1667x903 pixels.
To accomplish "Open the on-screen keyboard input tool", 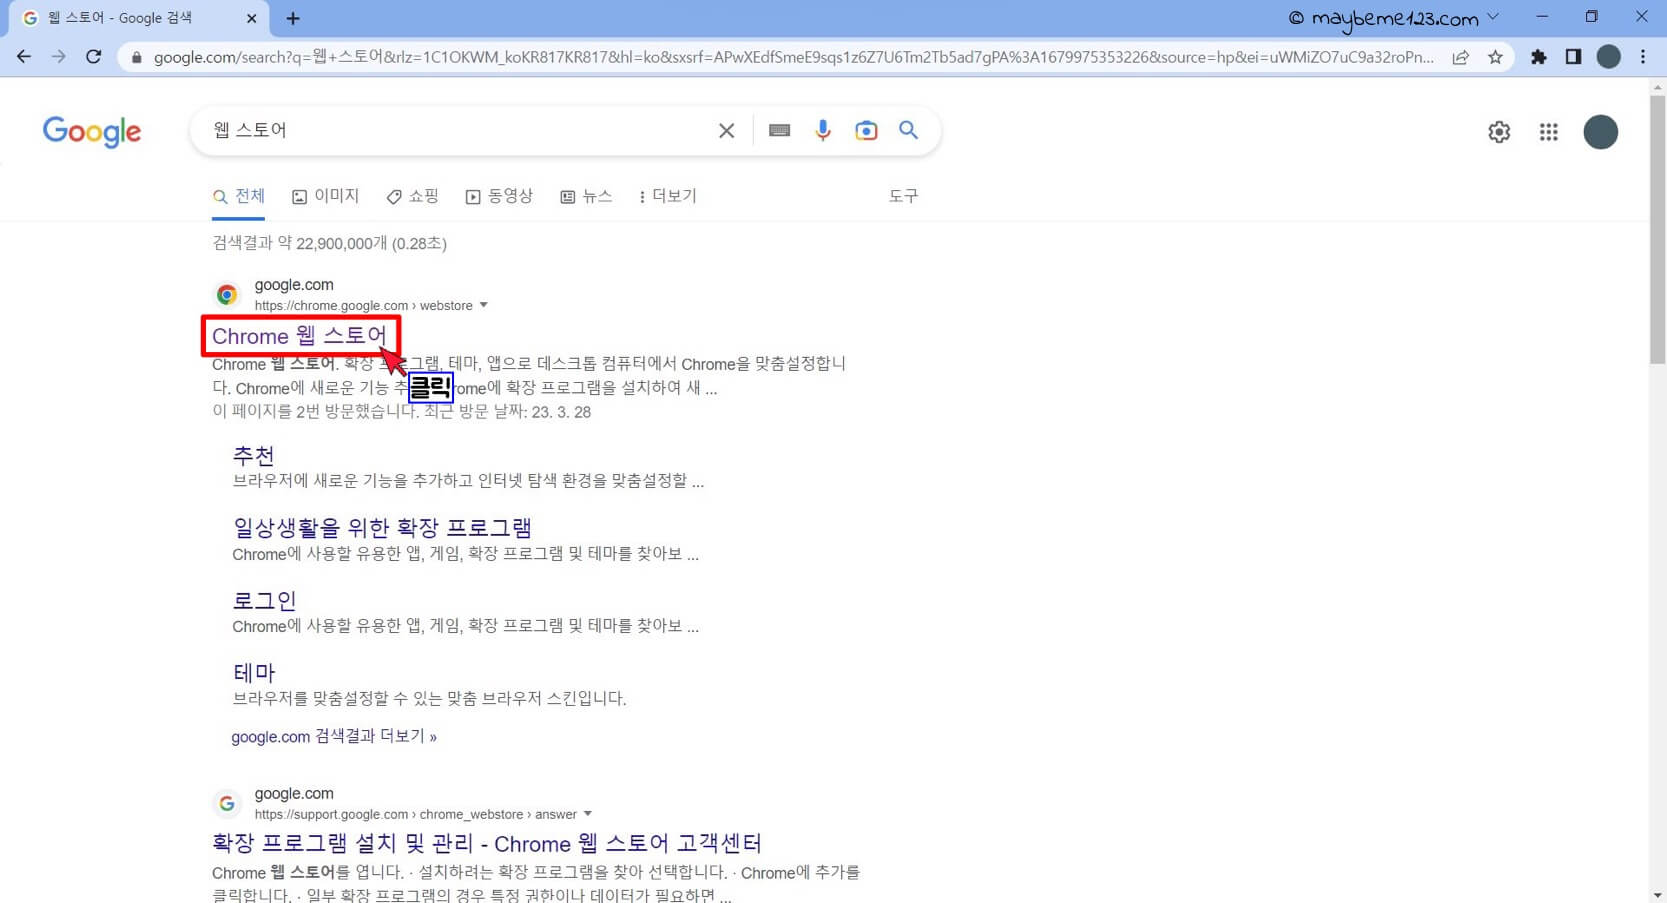I will pos(780,130).
